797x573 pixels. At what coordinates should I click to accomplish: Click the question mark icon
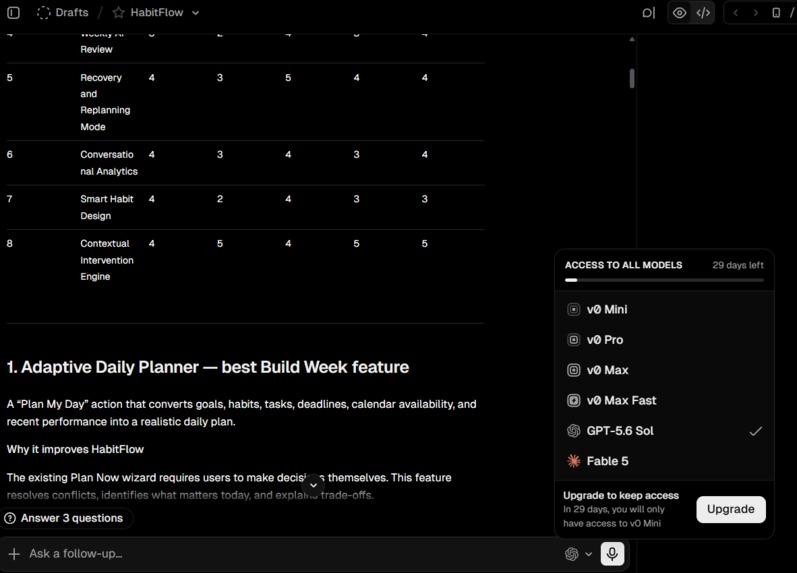click(x=10, y=518)
